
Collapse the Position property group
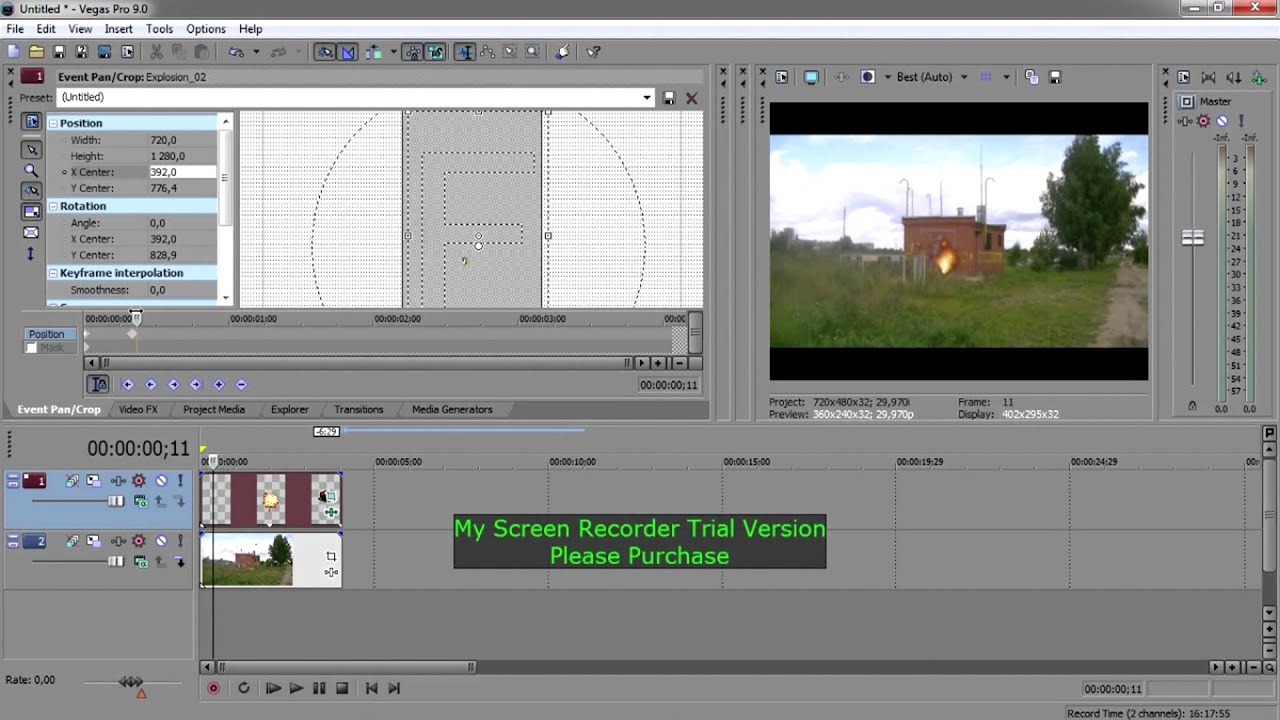tap(53, 123)
